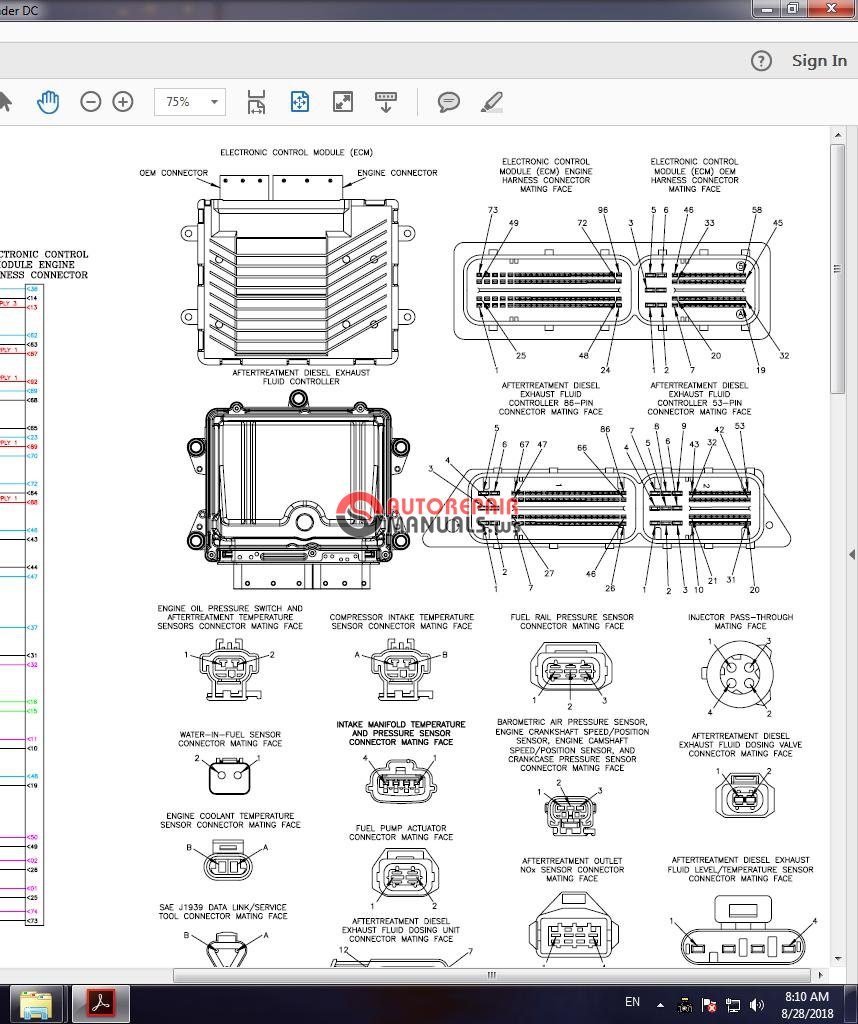Zoom in with the plus icon
858x1024 pixels.
(x=122, y=101)
